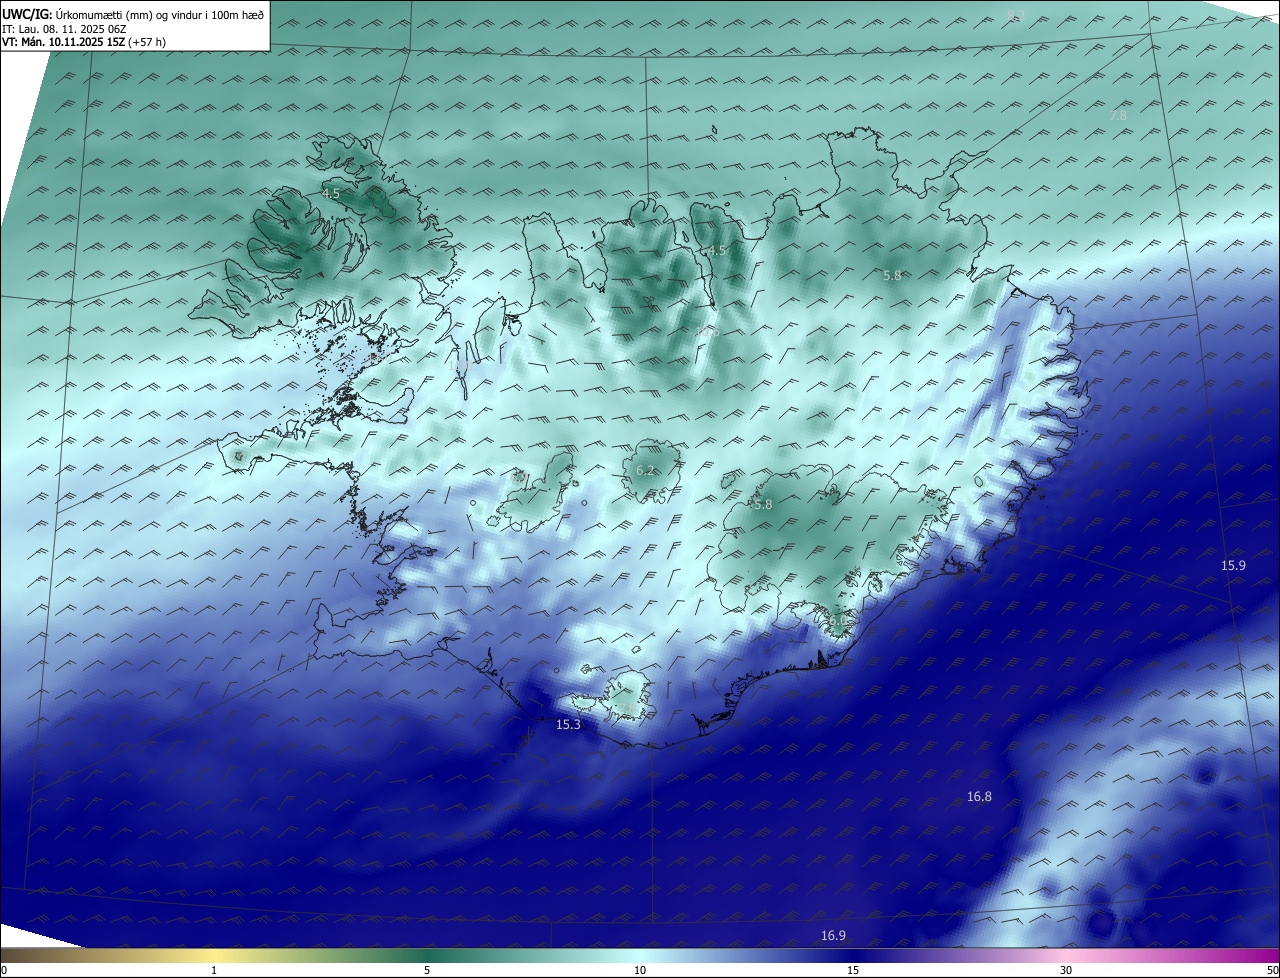
Task: Click the valid time 'VT: Mán. 10.11.2025 15Z (+57 h)'
Action: [x=83, y=43]
